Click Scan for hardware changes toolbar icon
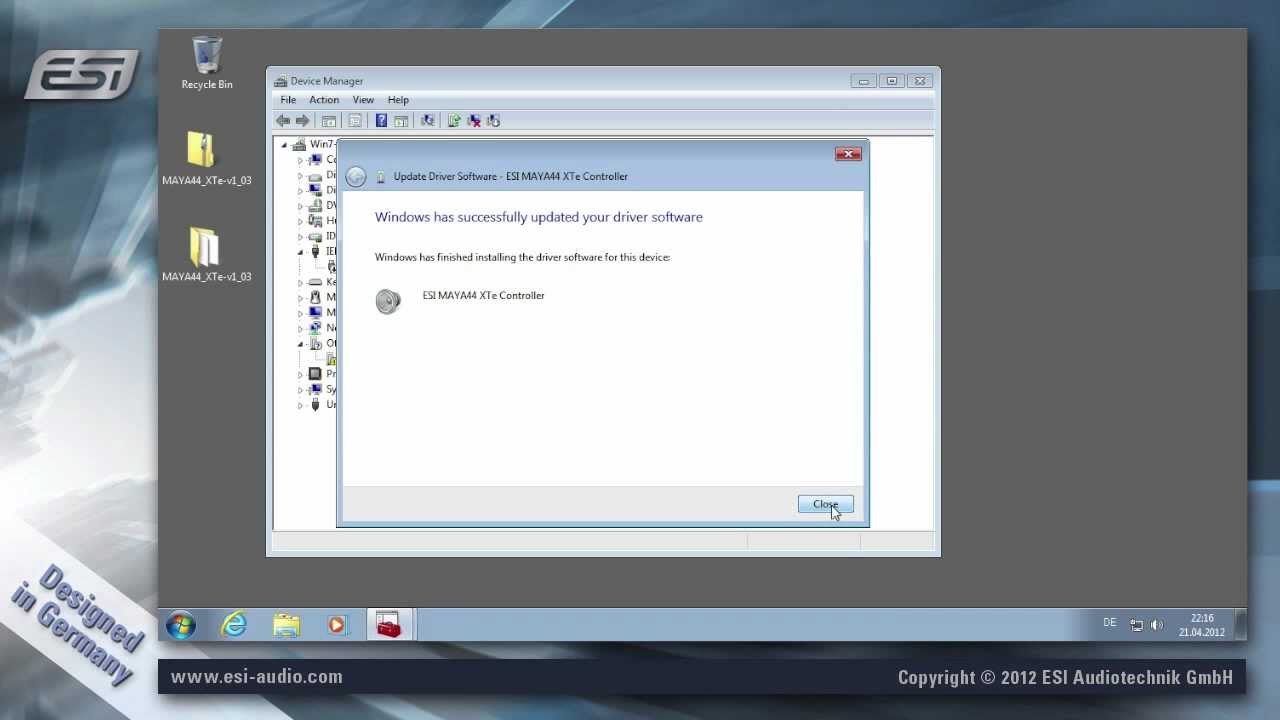The image size is (1280, 720). click(427, 121)
